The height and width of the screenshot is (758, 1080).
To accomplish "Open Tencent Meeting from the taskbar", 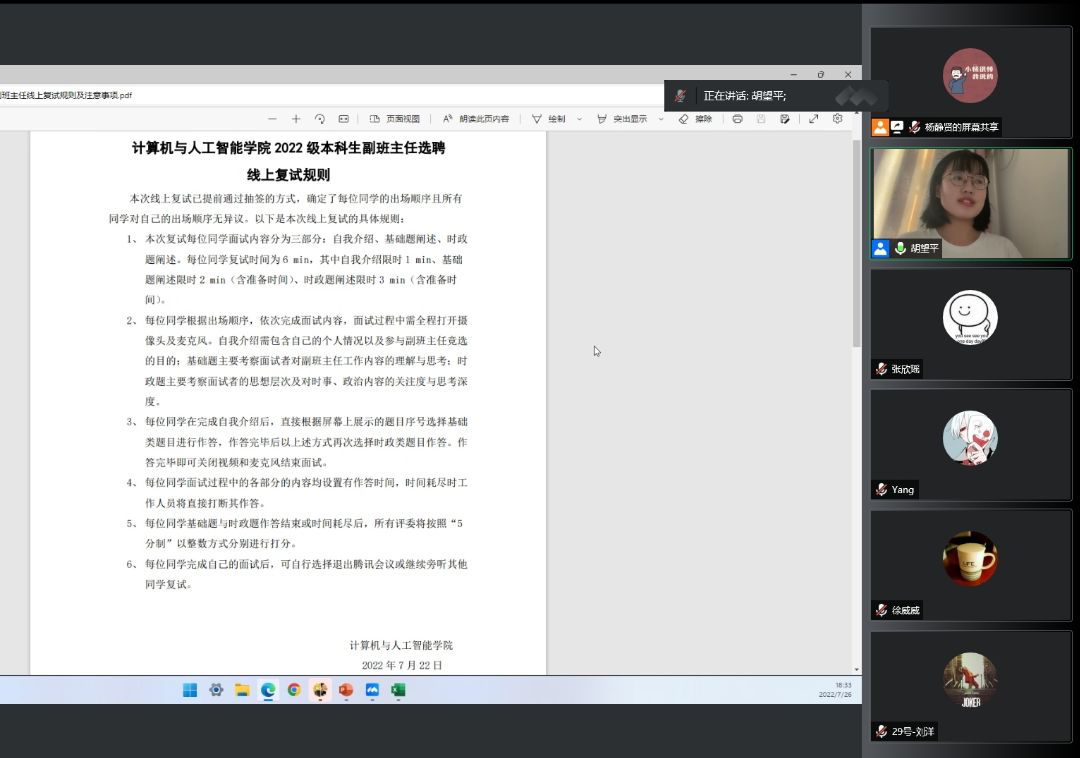I will [x=372, y=690].
